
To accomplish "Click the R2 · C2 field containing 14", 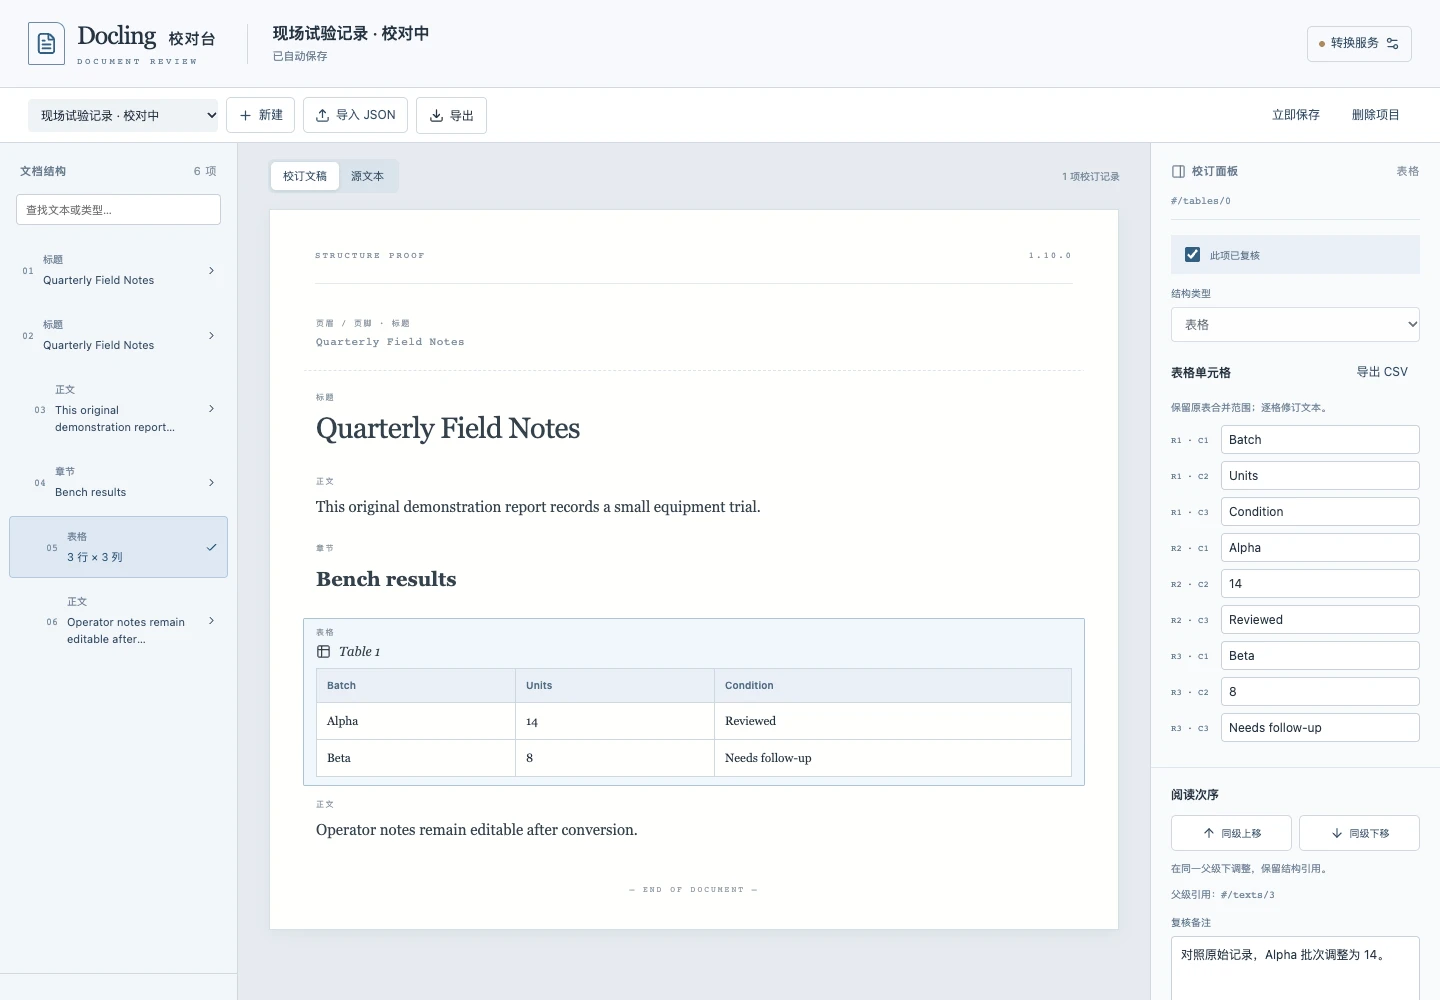I will (x=1320, y=584).
